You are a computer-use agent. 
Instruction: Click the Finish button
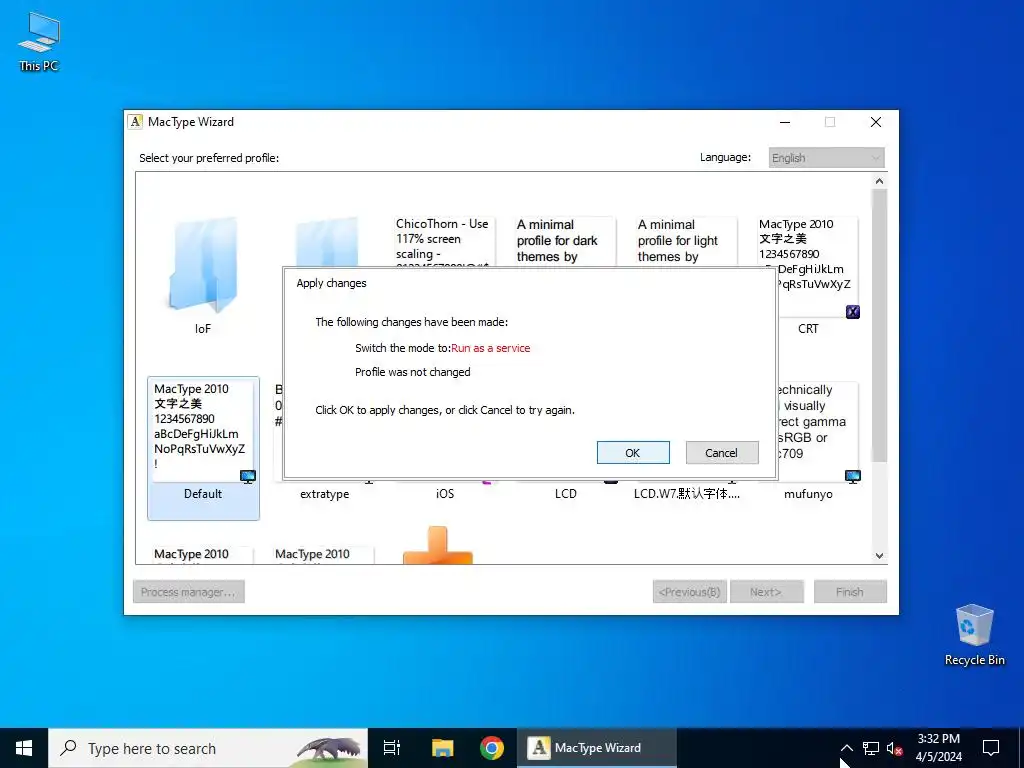[x=850, y=592]
